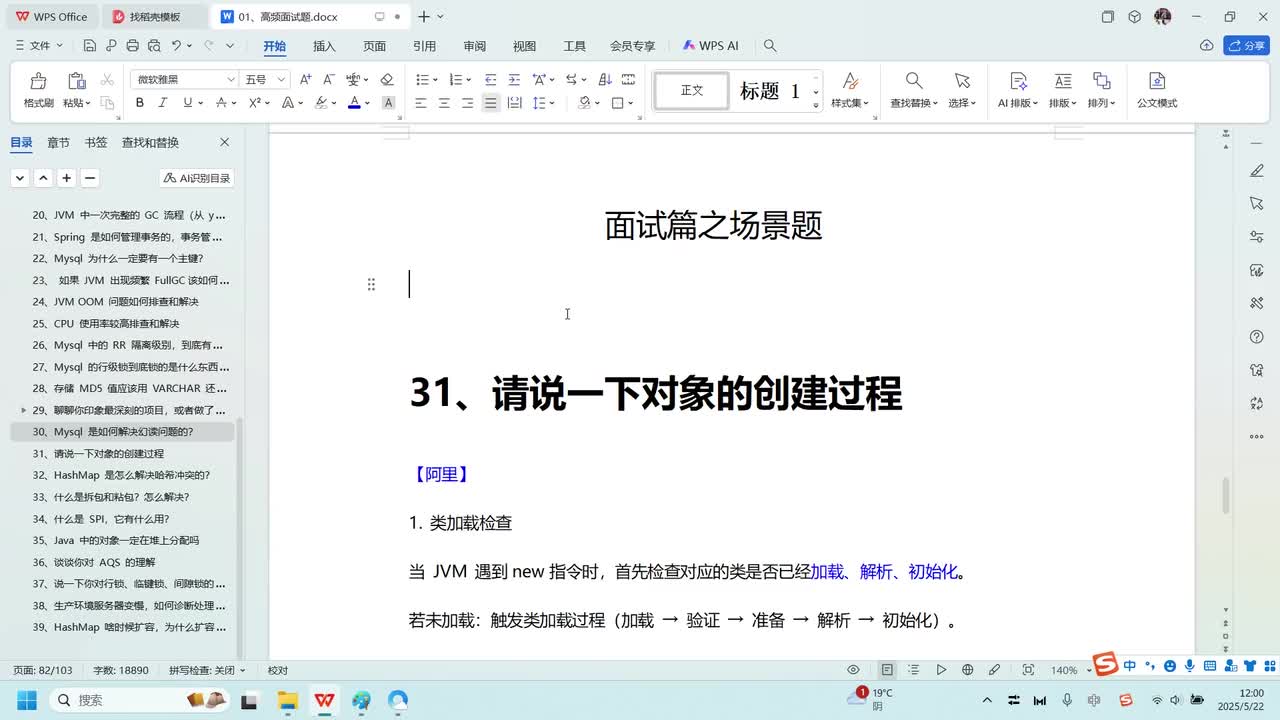The image size is (1280, 720).
Task: Toggle center alignment
Action: click(444, 103)
